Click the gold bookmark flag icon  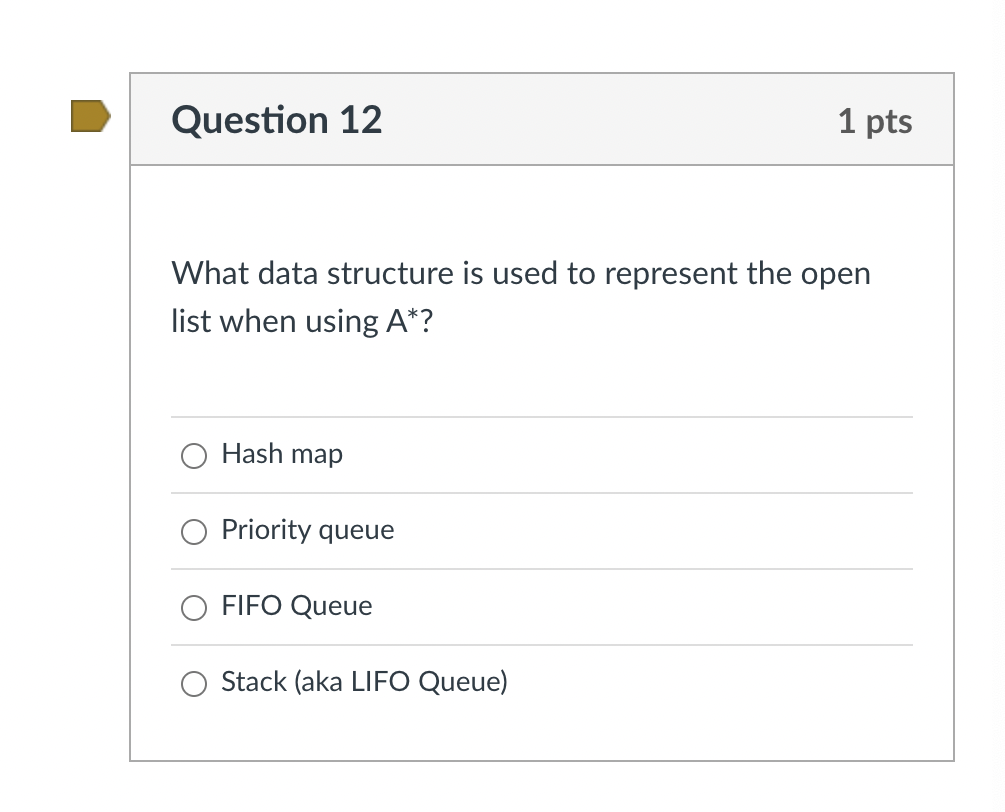88,116
